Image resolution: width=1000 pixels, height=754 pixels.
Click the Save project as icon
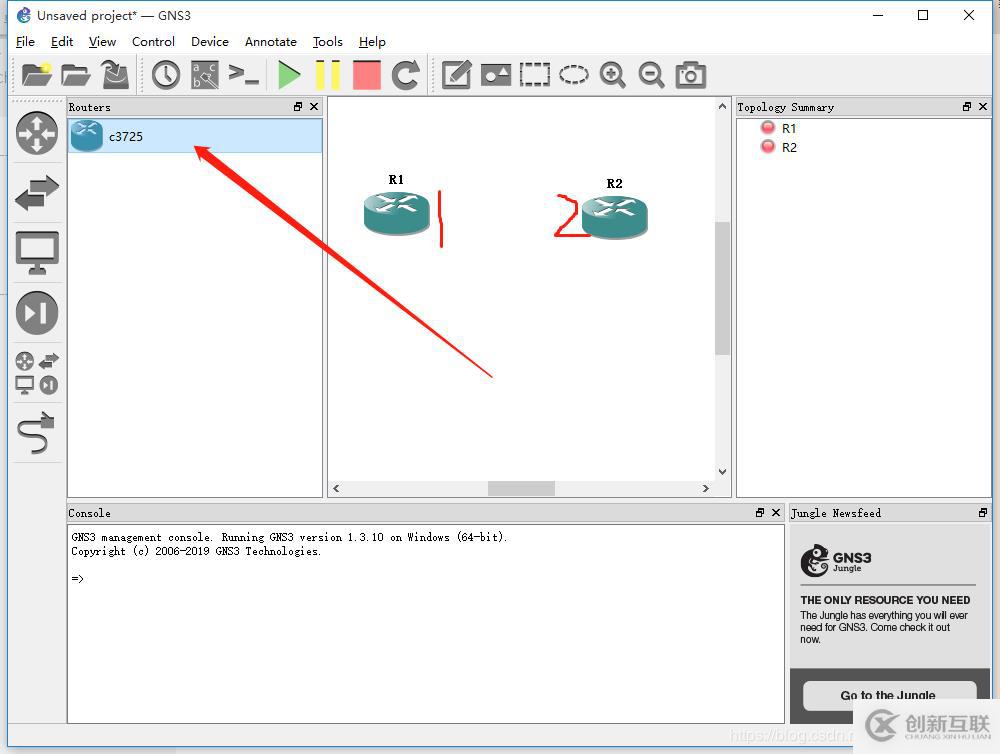tap(115, 75)
